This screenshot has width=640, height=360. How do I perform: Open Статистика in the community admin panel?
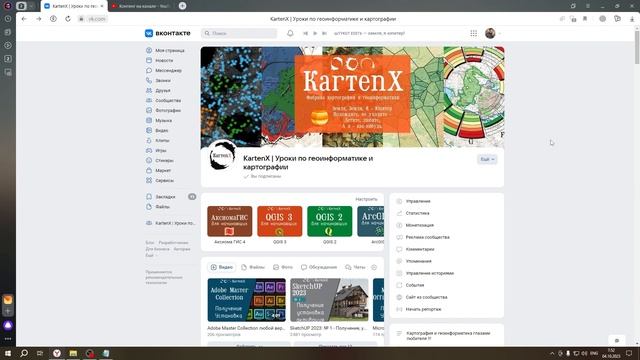[x=413, y=213]
